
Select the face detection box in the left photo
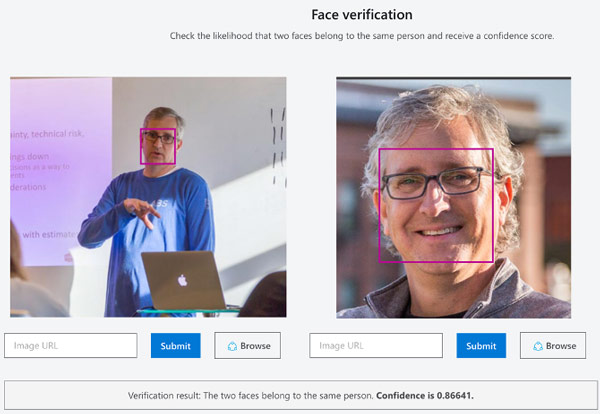[x=158, y=146]
